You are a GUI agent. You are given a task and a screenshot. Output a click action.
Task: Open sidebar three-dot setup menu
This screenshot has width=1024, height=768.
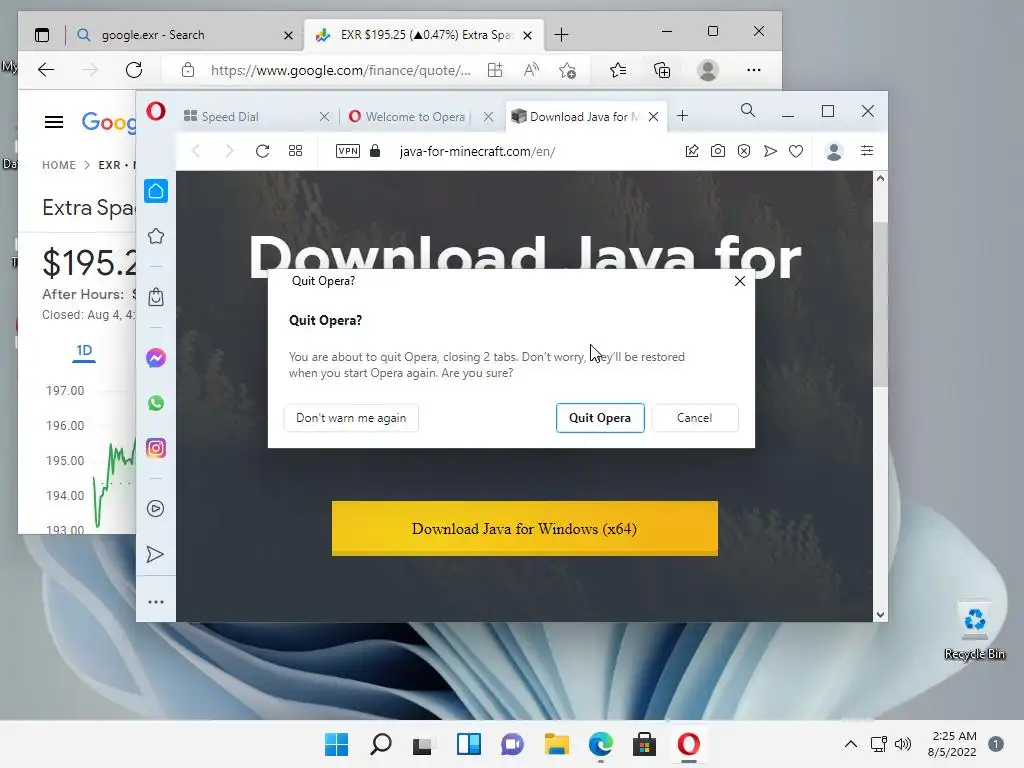[155, 602]
